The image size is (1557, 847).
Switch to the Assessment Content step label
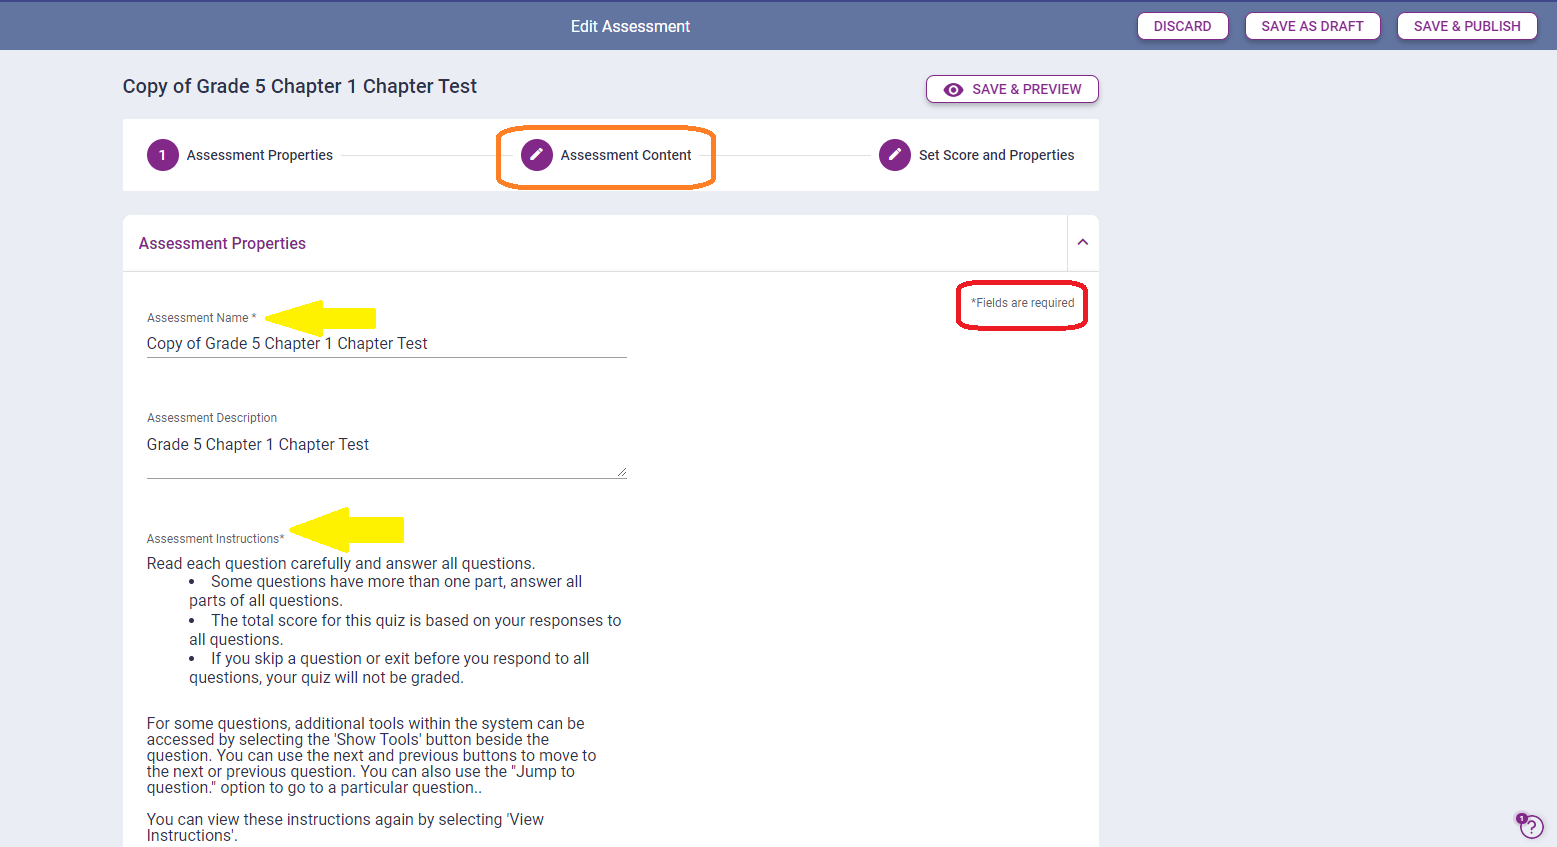coord(625,155)
